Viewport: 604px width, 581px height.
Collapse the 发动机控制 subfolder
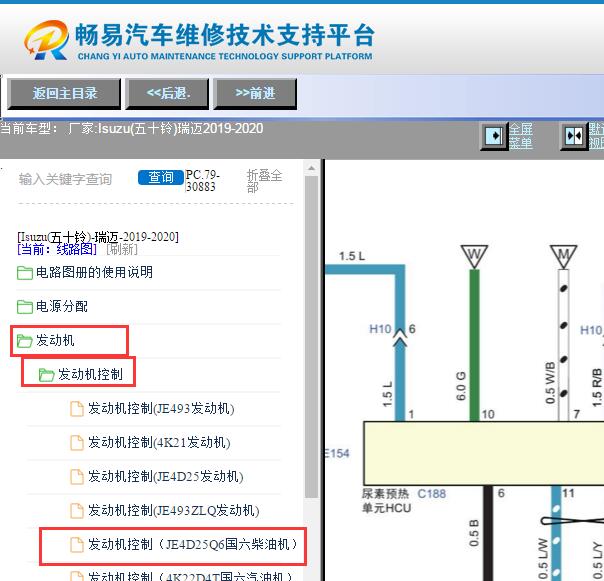90,374
